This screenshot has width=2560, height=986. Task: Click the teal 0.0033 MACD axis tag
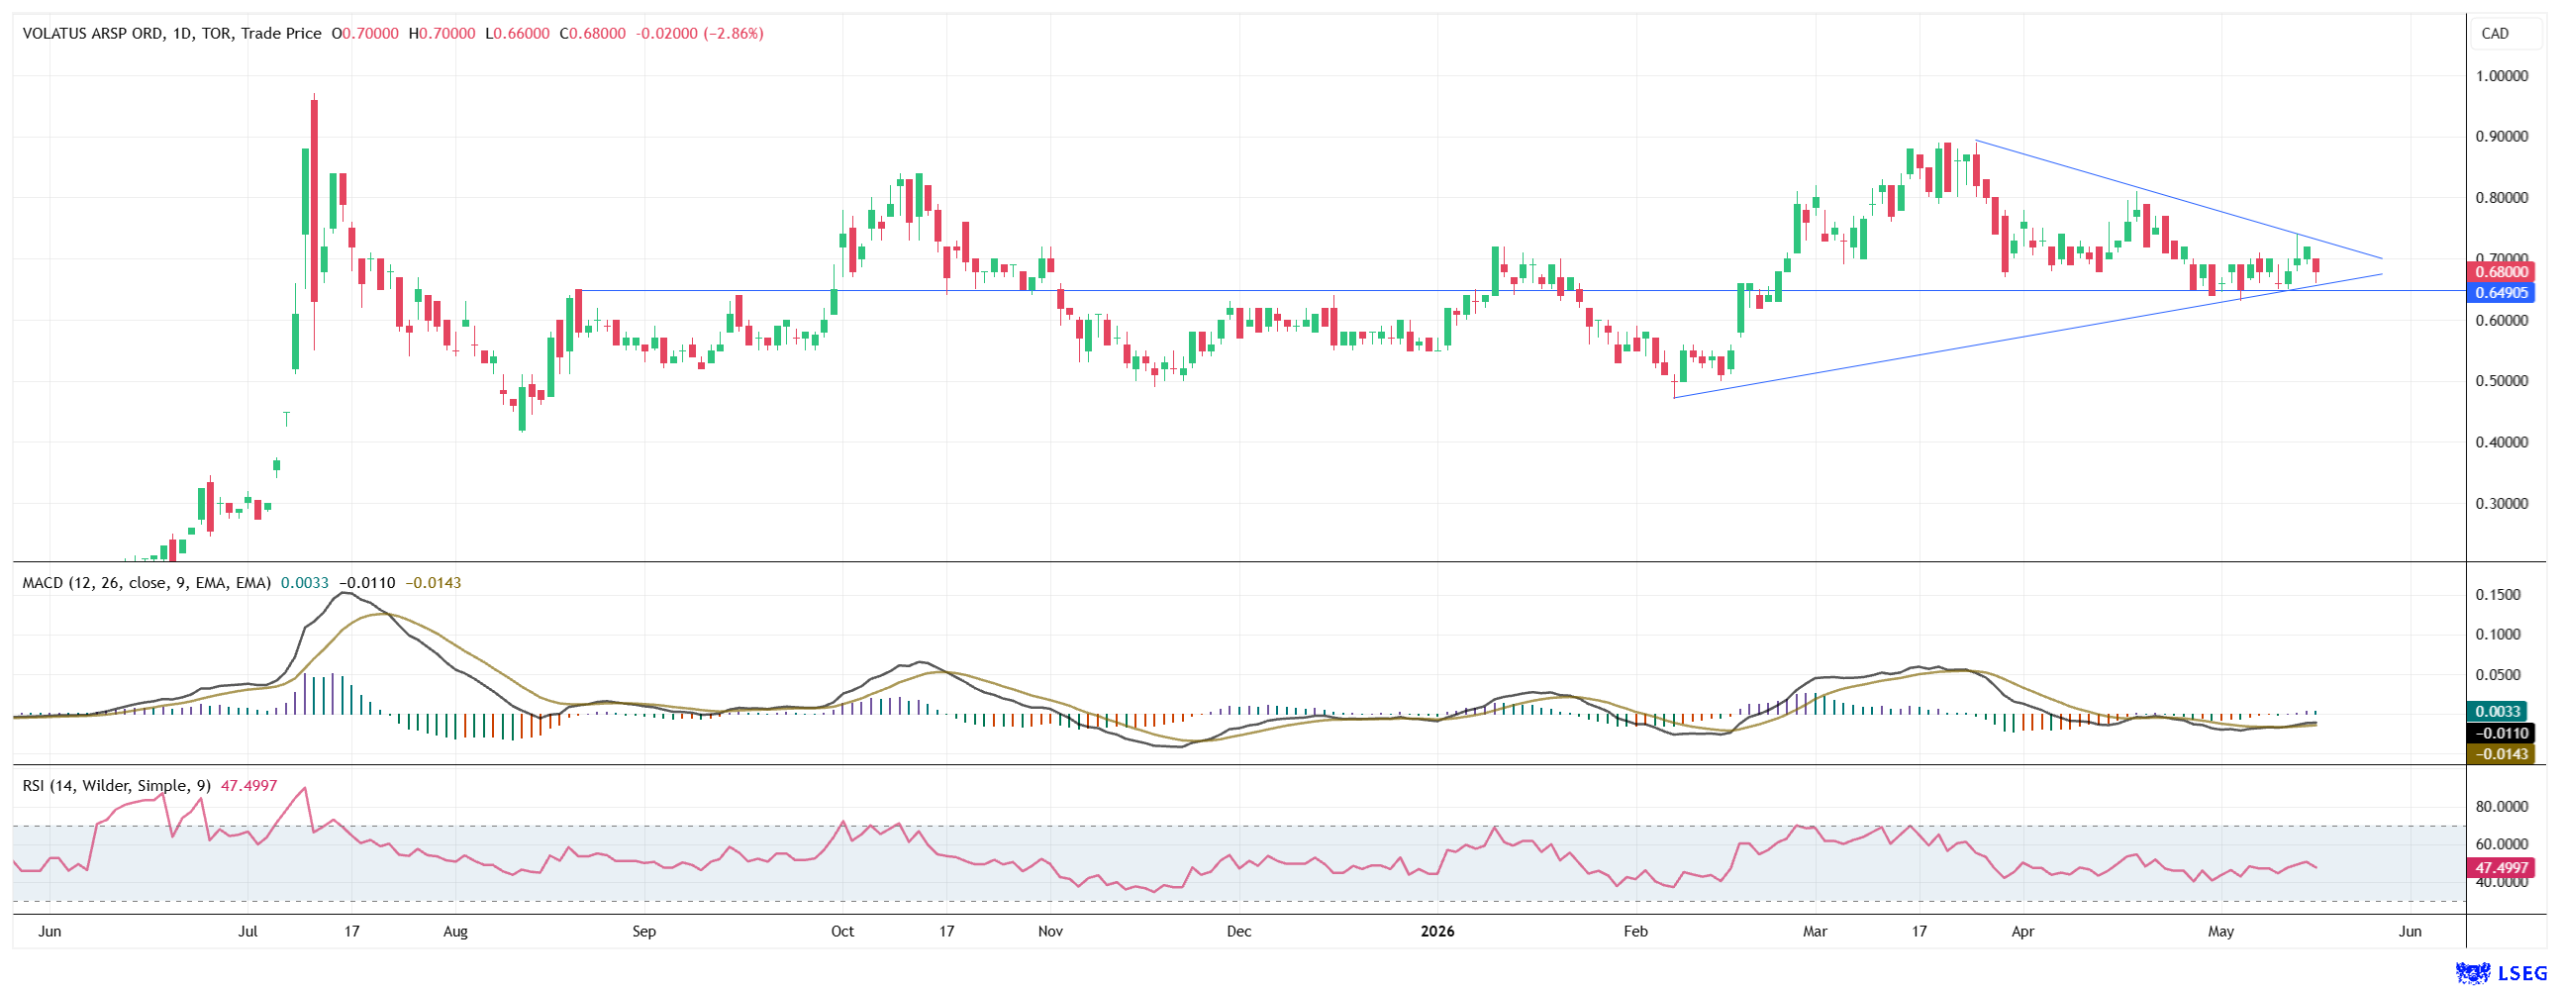point(2497,711)
